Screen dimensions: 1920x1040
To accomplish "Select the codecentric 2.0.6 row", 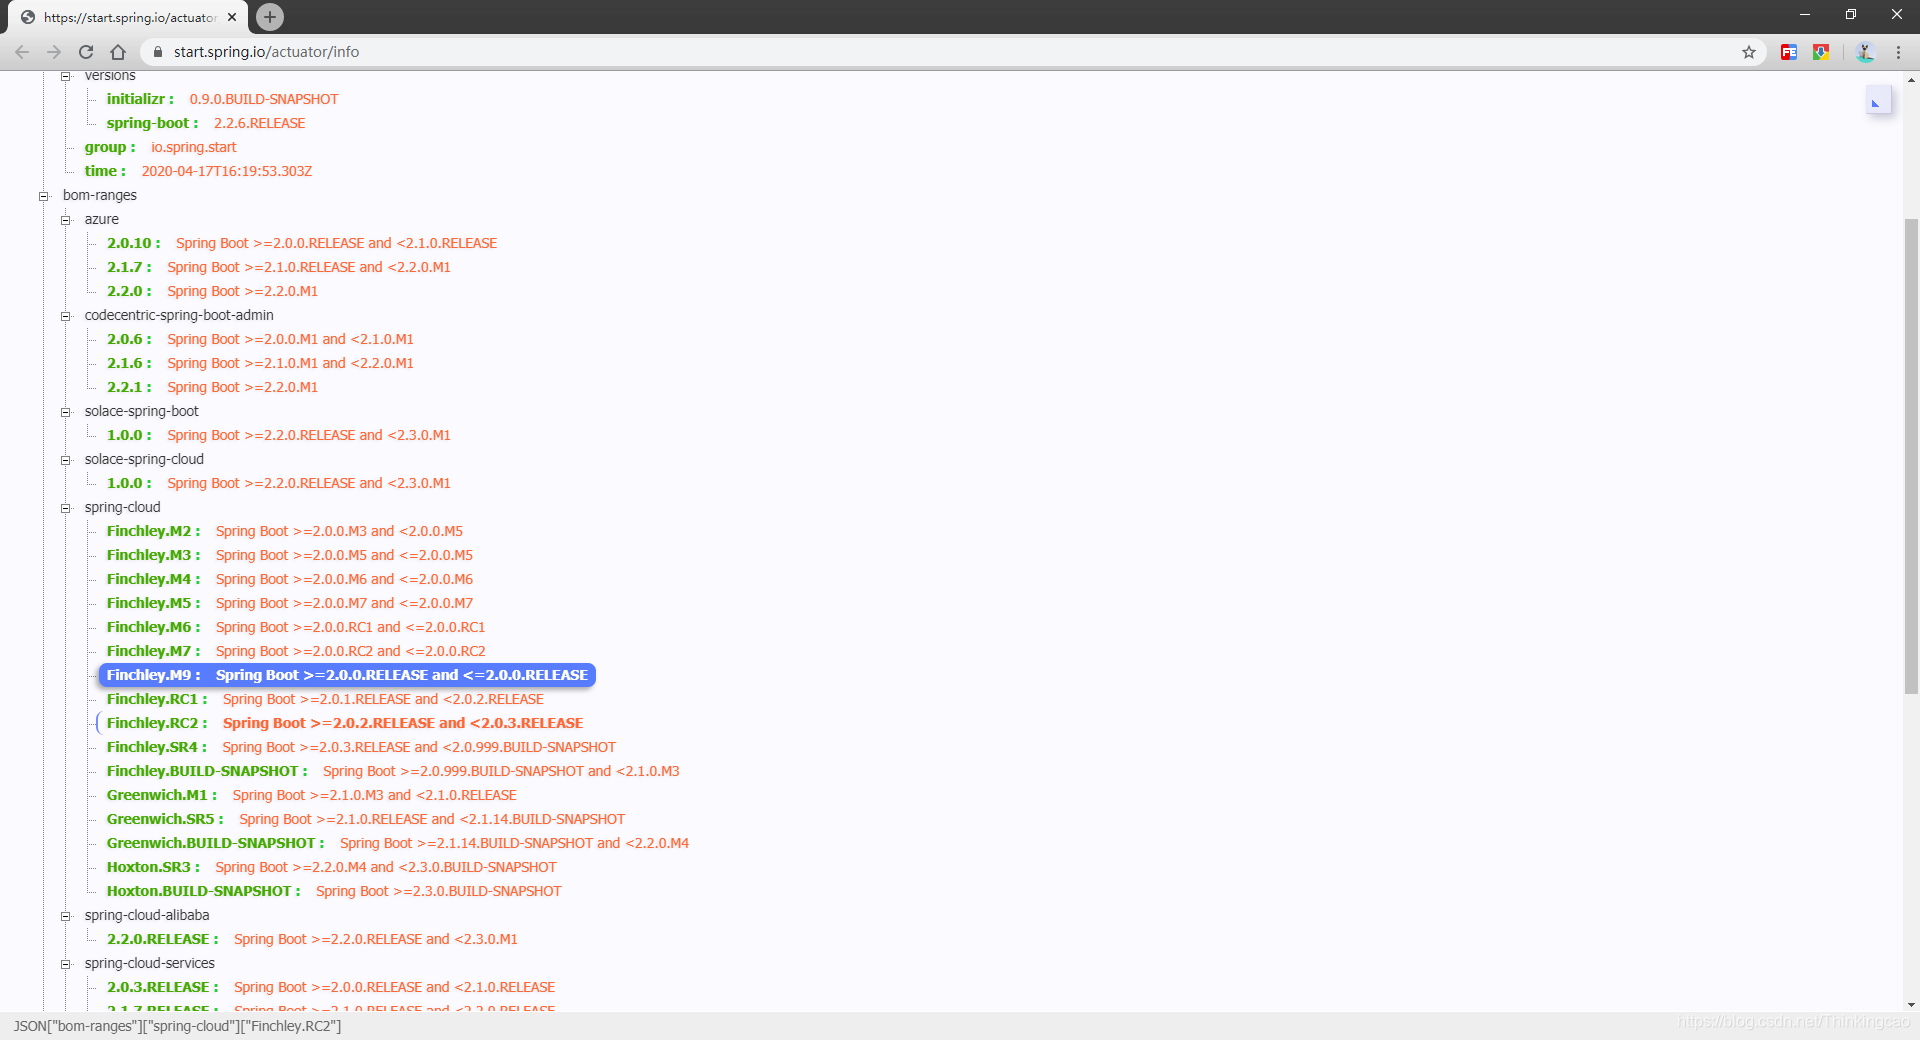I will [260, 339].
